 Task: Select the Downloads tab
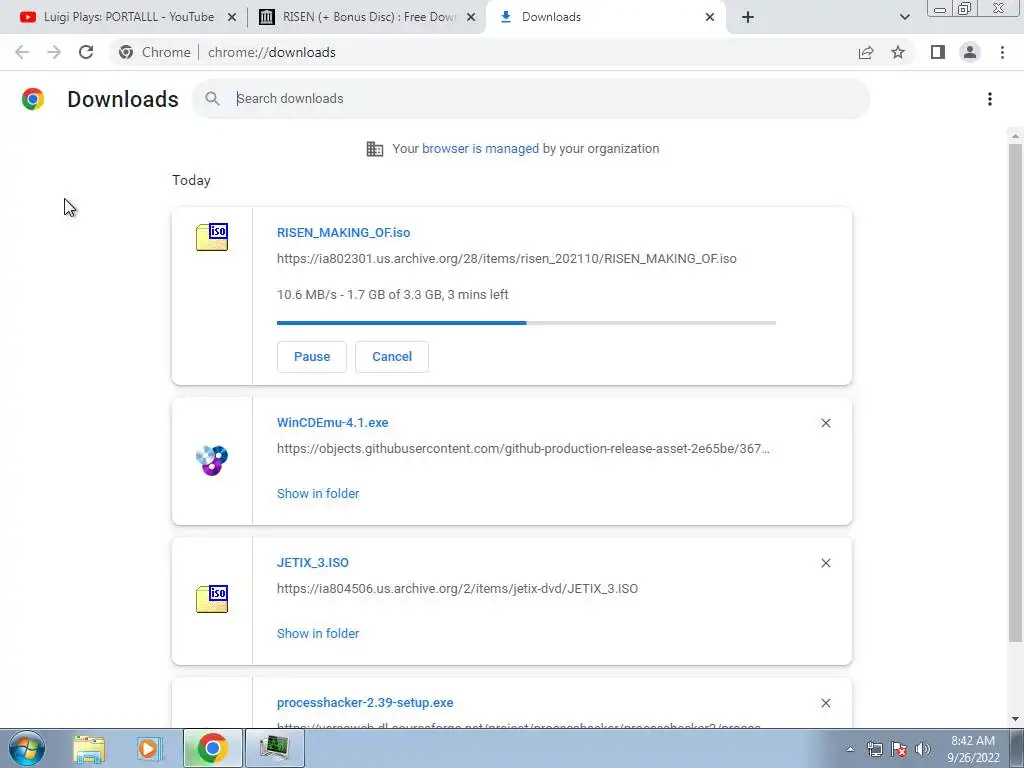(604, 17)
